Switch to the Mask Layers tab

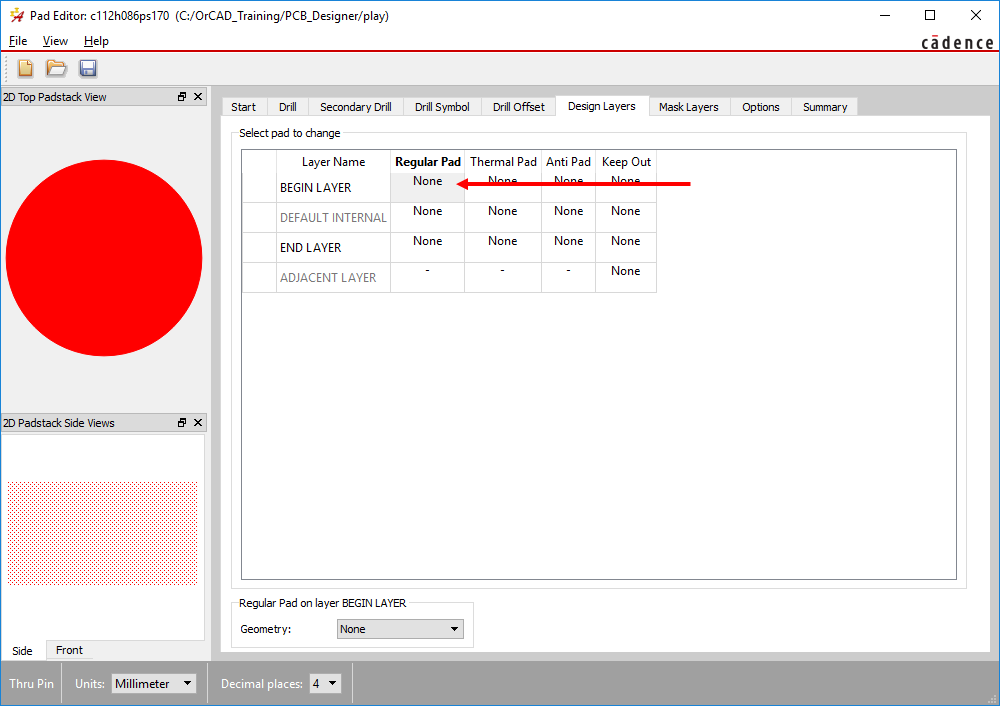coord(689,107)
